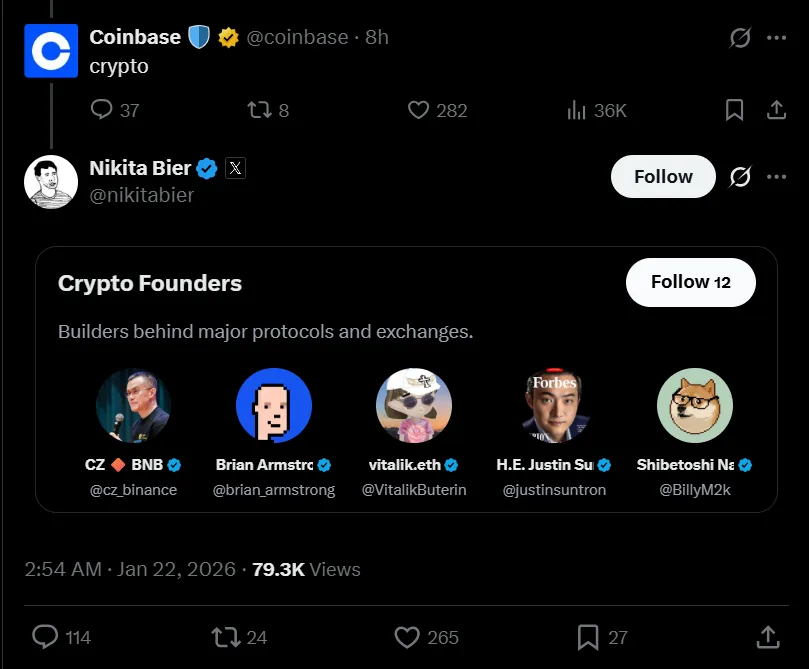Screen dimensions: 809x669
Task: Open the more options menu on Coinbase's tweet
Action: click(x=777, y=37)
